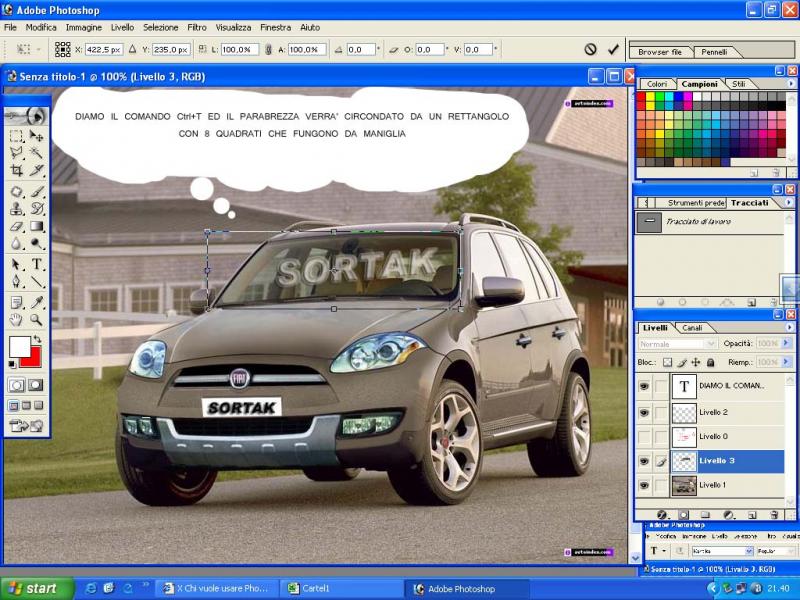
Task: Select the Line tool
Action: click(36, 282)
